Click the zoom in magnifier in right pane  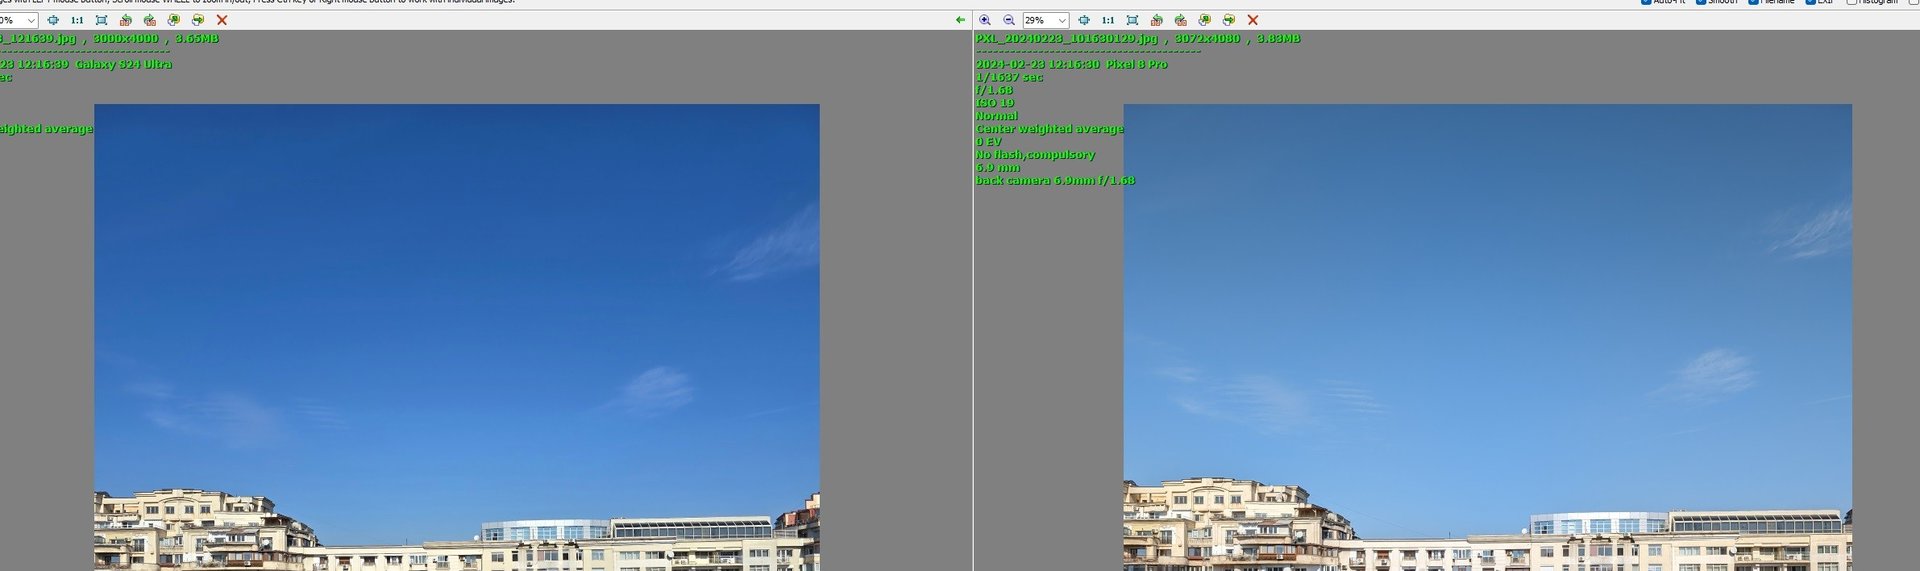click(985, 20)
